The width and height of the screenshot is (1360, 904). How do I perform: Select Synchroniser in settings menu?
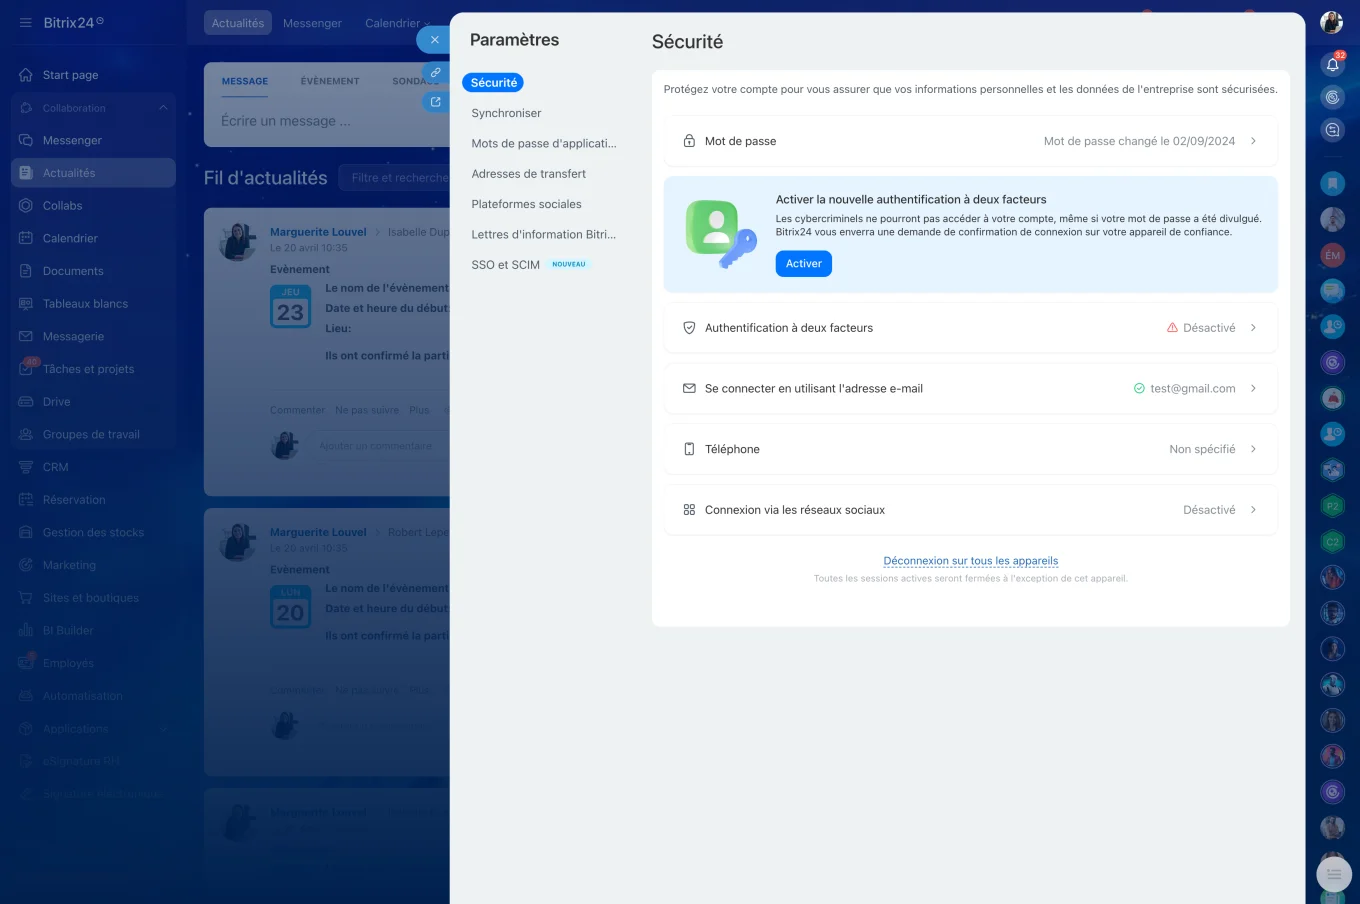click(506, 113)
